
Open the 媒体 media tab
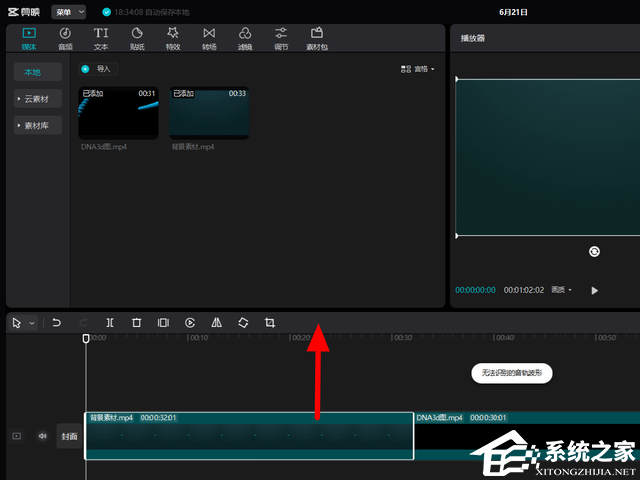[x=29, y=39]
